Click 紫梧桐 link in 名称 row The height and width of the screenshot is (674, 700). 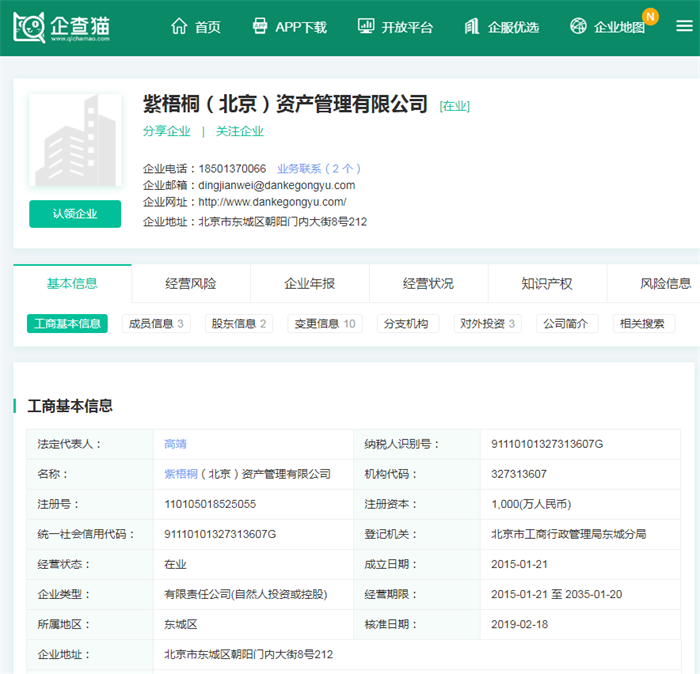tap(181, 474)
